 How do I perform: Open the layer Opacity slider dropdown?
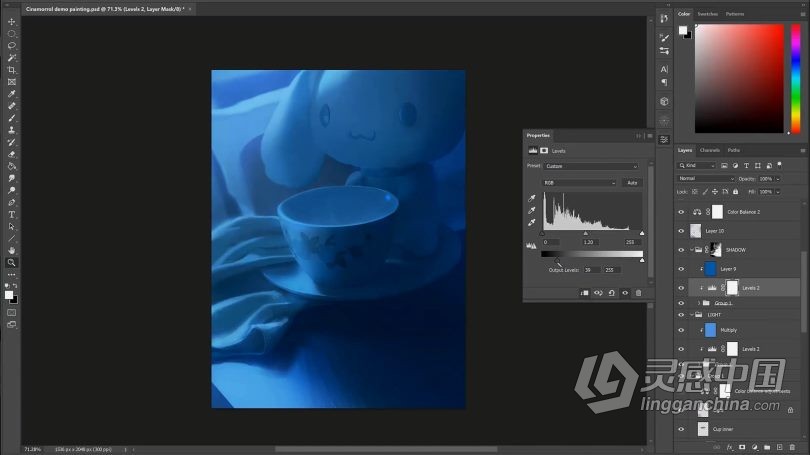(778, 179)
